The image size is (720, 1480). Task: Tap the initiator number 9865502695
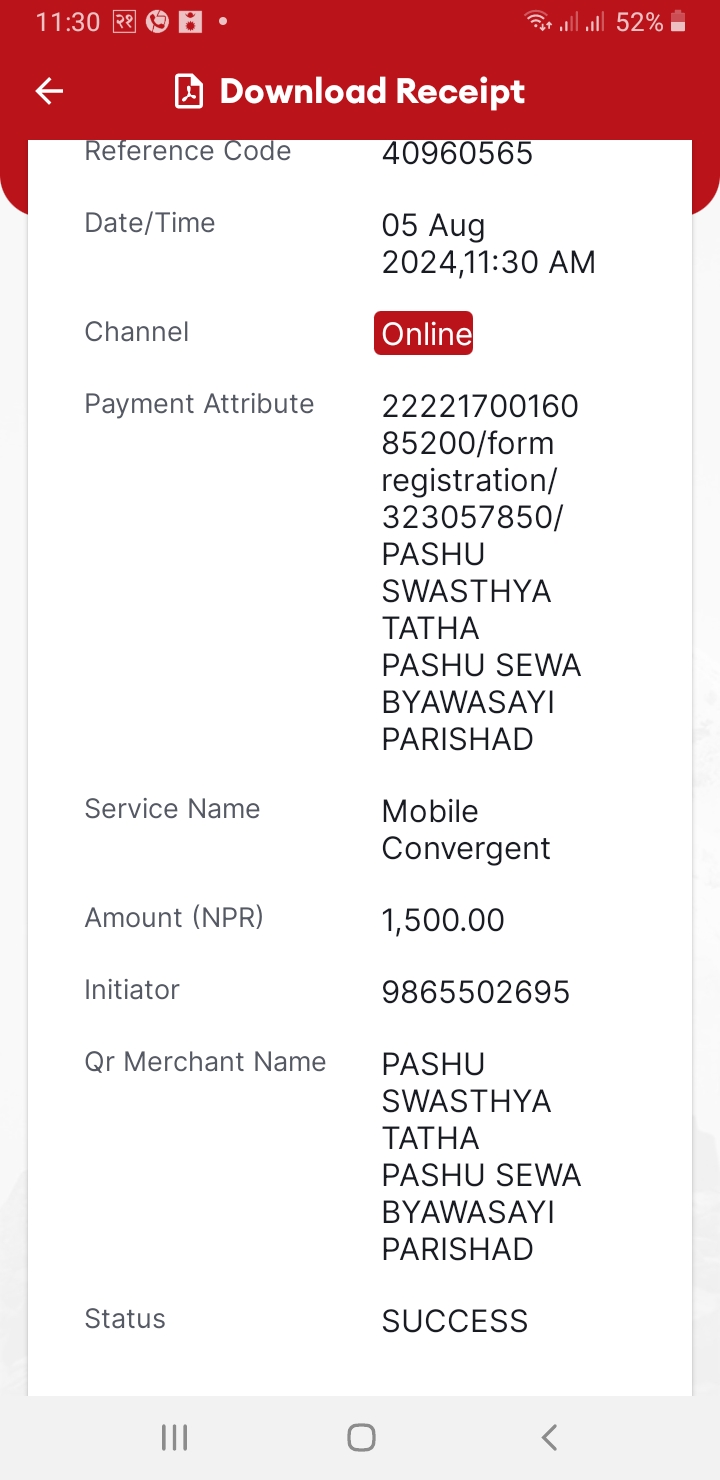[476, 992]
